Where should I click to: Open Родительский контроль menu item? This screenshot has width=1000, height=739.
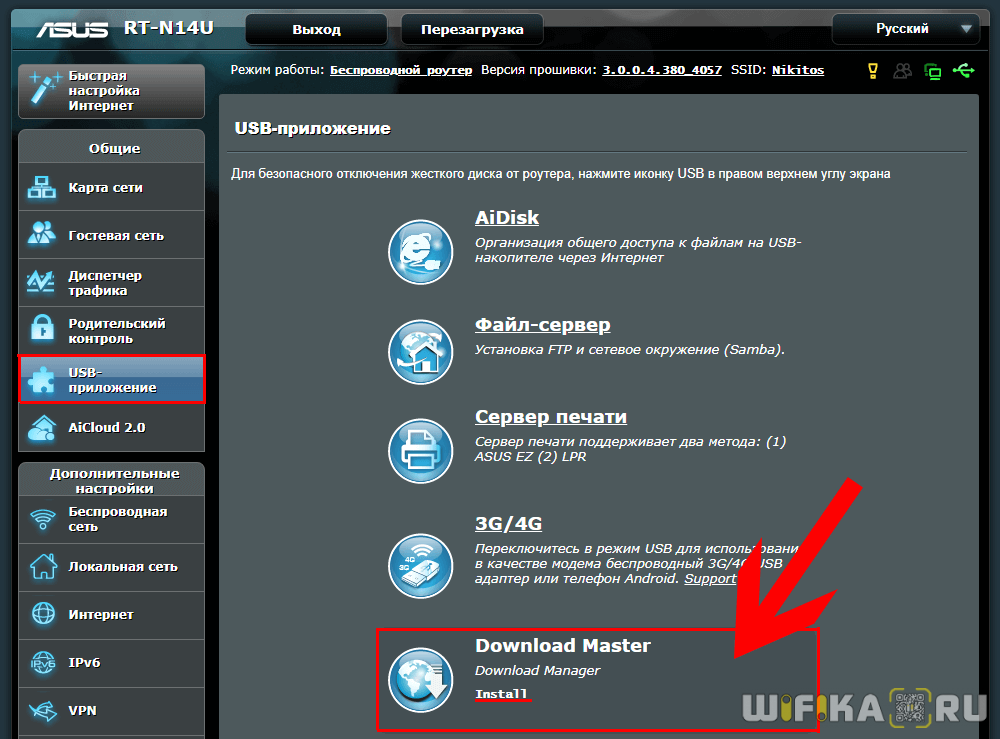tap(112, 331)
